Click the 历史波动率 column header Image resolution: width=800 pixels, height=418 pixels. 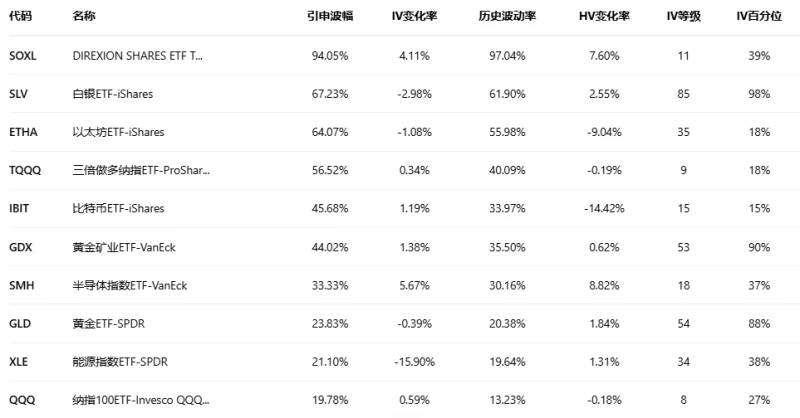click(503, 18)
